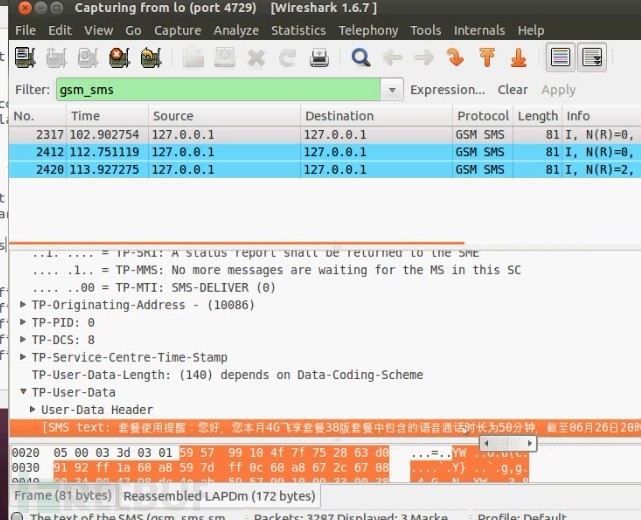The width and height of the screenshot is (641, 520).
Task: Open the capture interfaces list icon
Action: [25, 57]
